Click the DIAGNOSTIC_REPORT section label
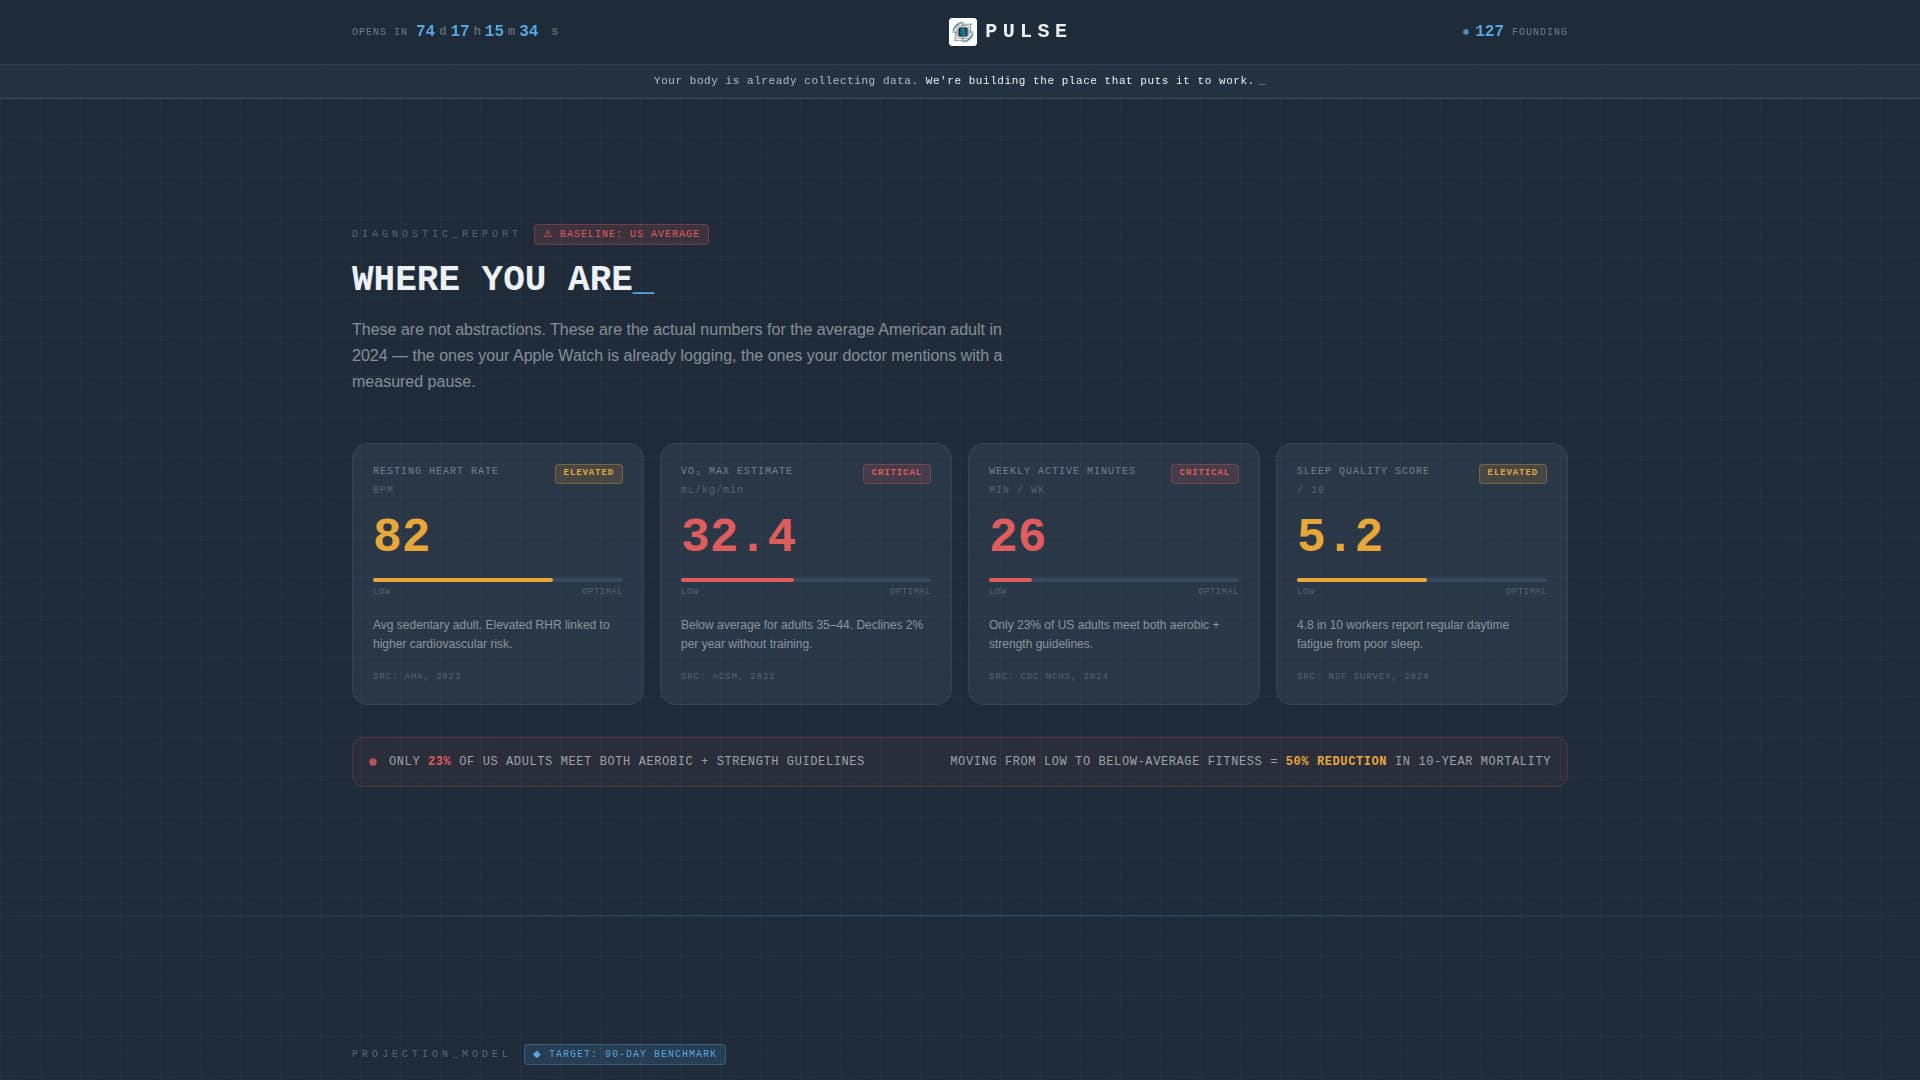Viewport: 1920px width, 1080px height. [435, 234]
